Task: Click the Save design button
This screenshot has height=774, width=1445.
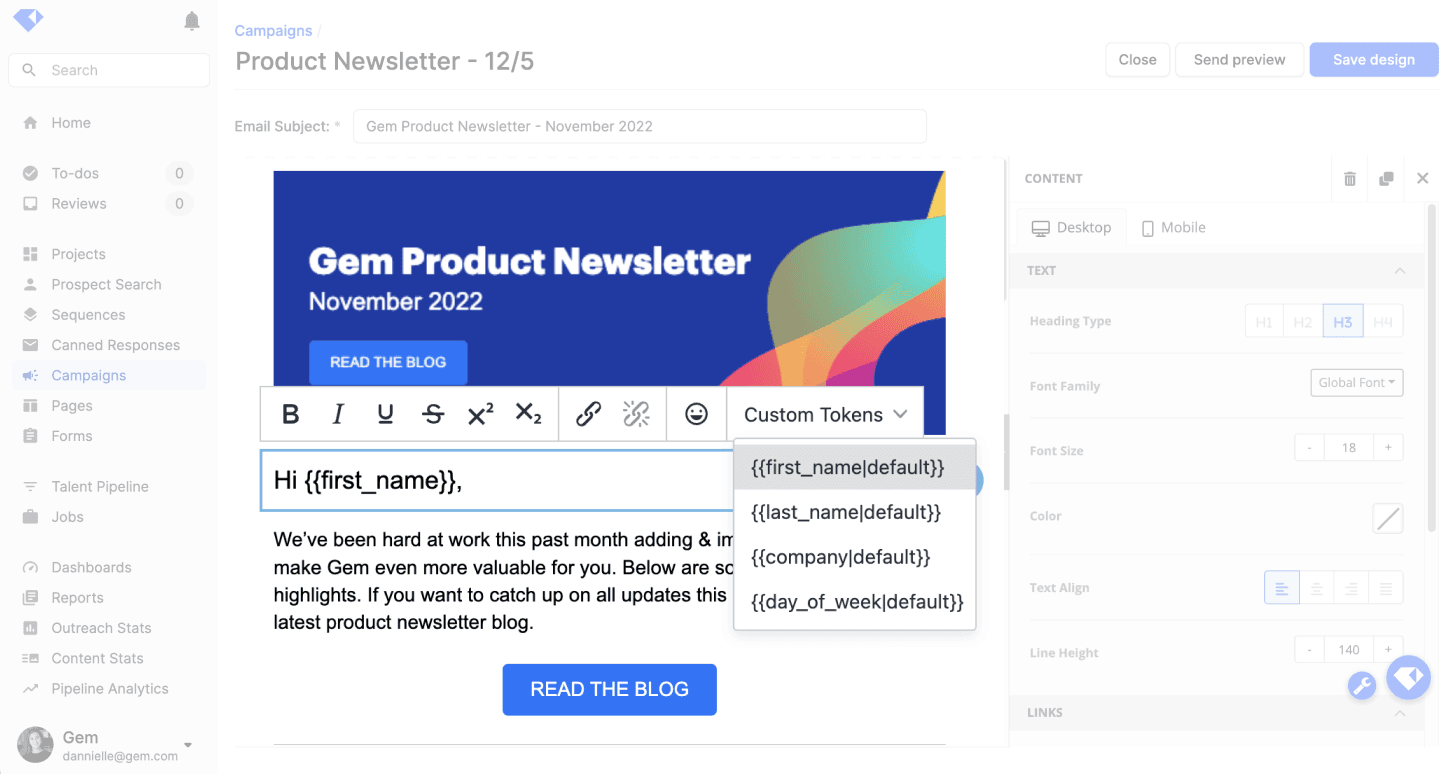Action: click(1373, 60)
